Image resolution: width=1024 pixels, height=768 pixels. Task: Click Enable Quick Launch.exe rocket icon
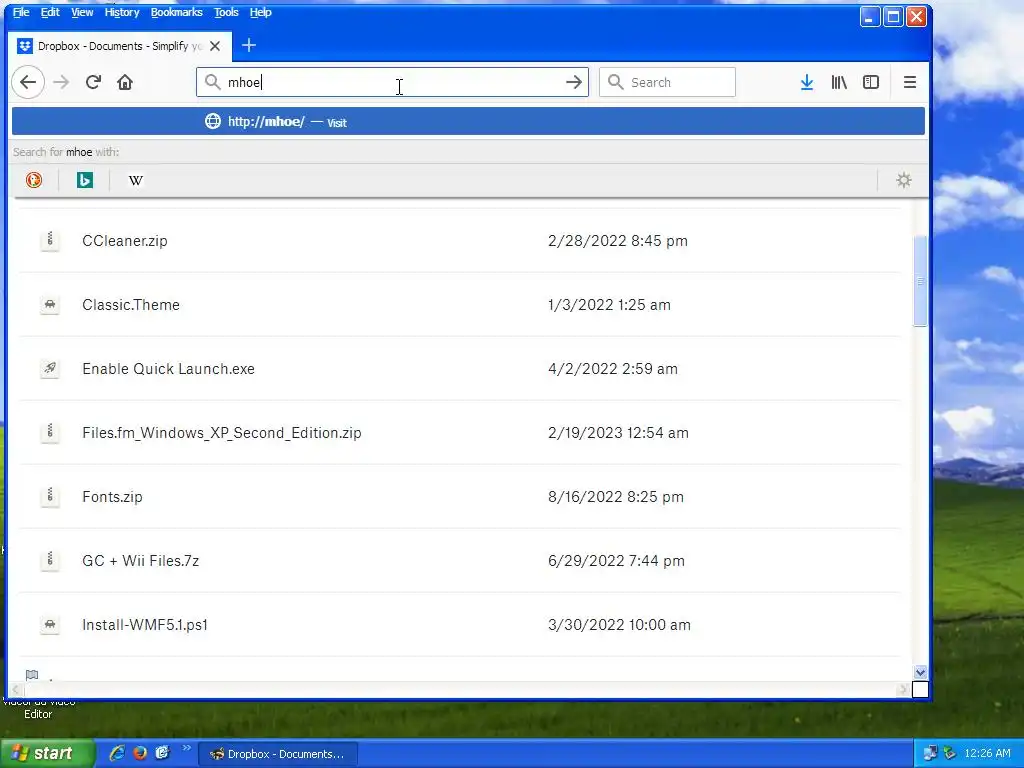pos(50,368)
